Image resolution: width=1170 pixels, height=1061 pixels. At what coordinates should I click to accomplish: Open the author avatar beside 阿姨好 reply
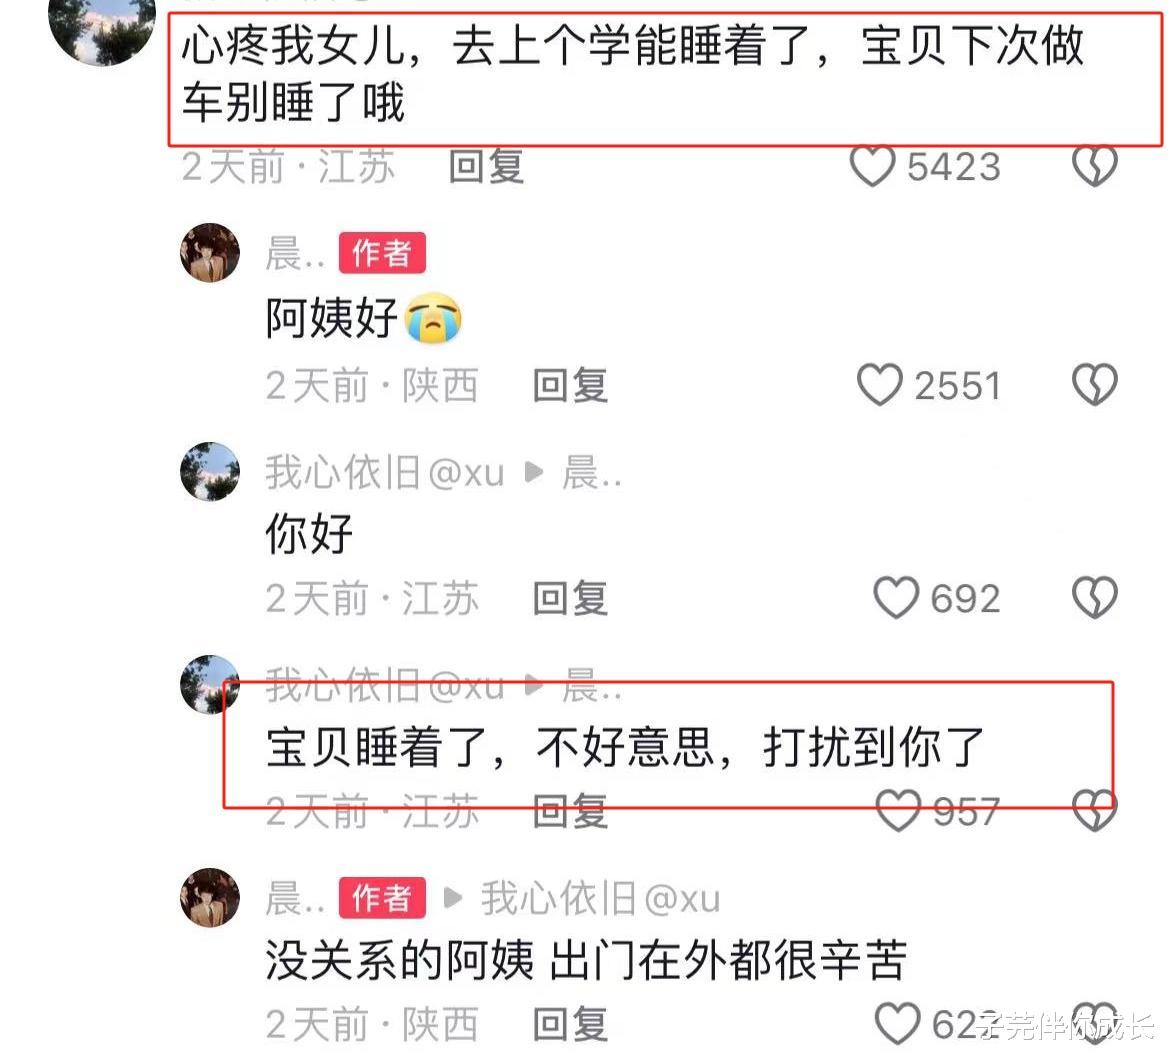coord(210,252)
